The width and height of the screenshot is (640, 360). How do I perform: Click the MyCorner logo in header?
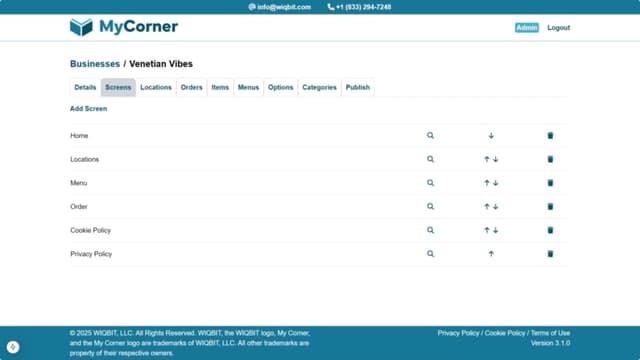(124, 27)
